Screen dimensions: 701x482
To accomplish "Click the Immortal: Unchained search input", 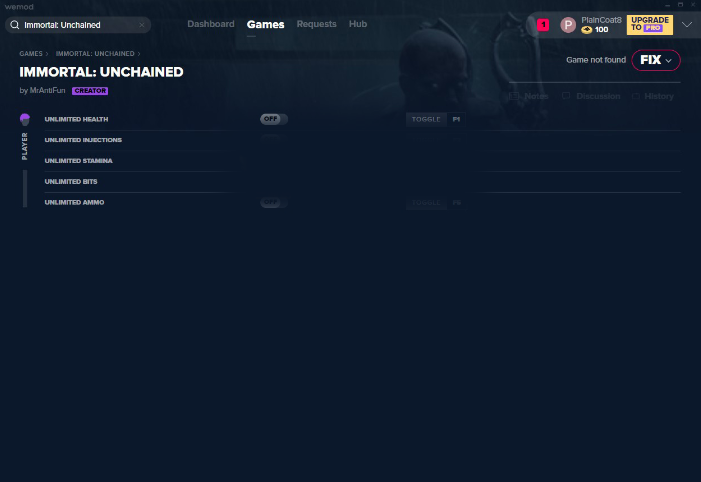I will (x=79, y=25).
